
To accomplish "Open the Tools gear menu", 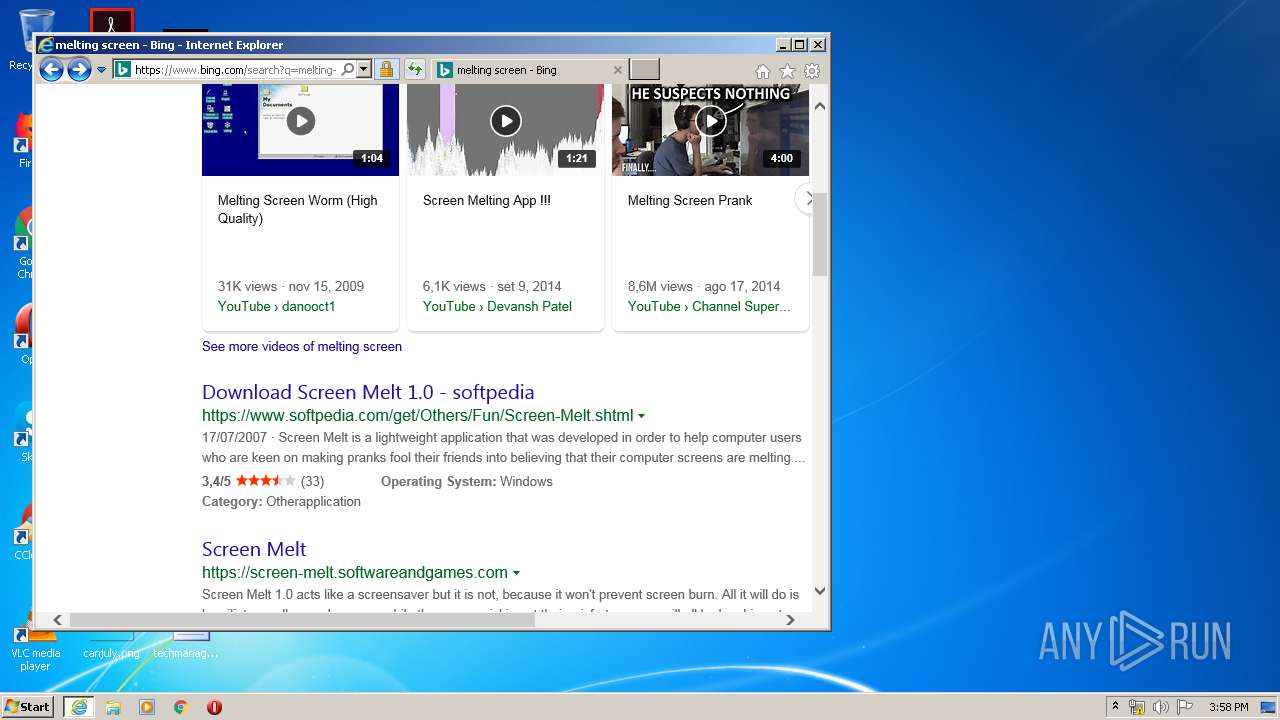I will coord(812,71).
